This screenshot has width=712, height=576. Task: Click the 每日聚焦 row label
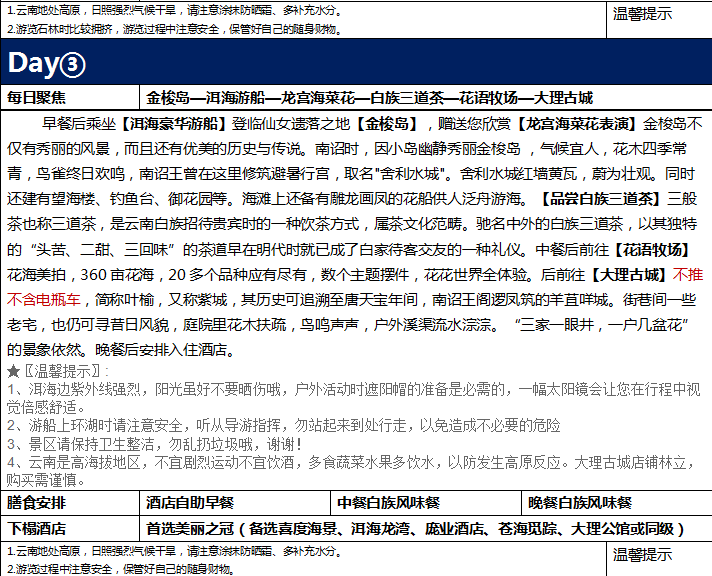[37, 98]
